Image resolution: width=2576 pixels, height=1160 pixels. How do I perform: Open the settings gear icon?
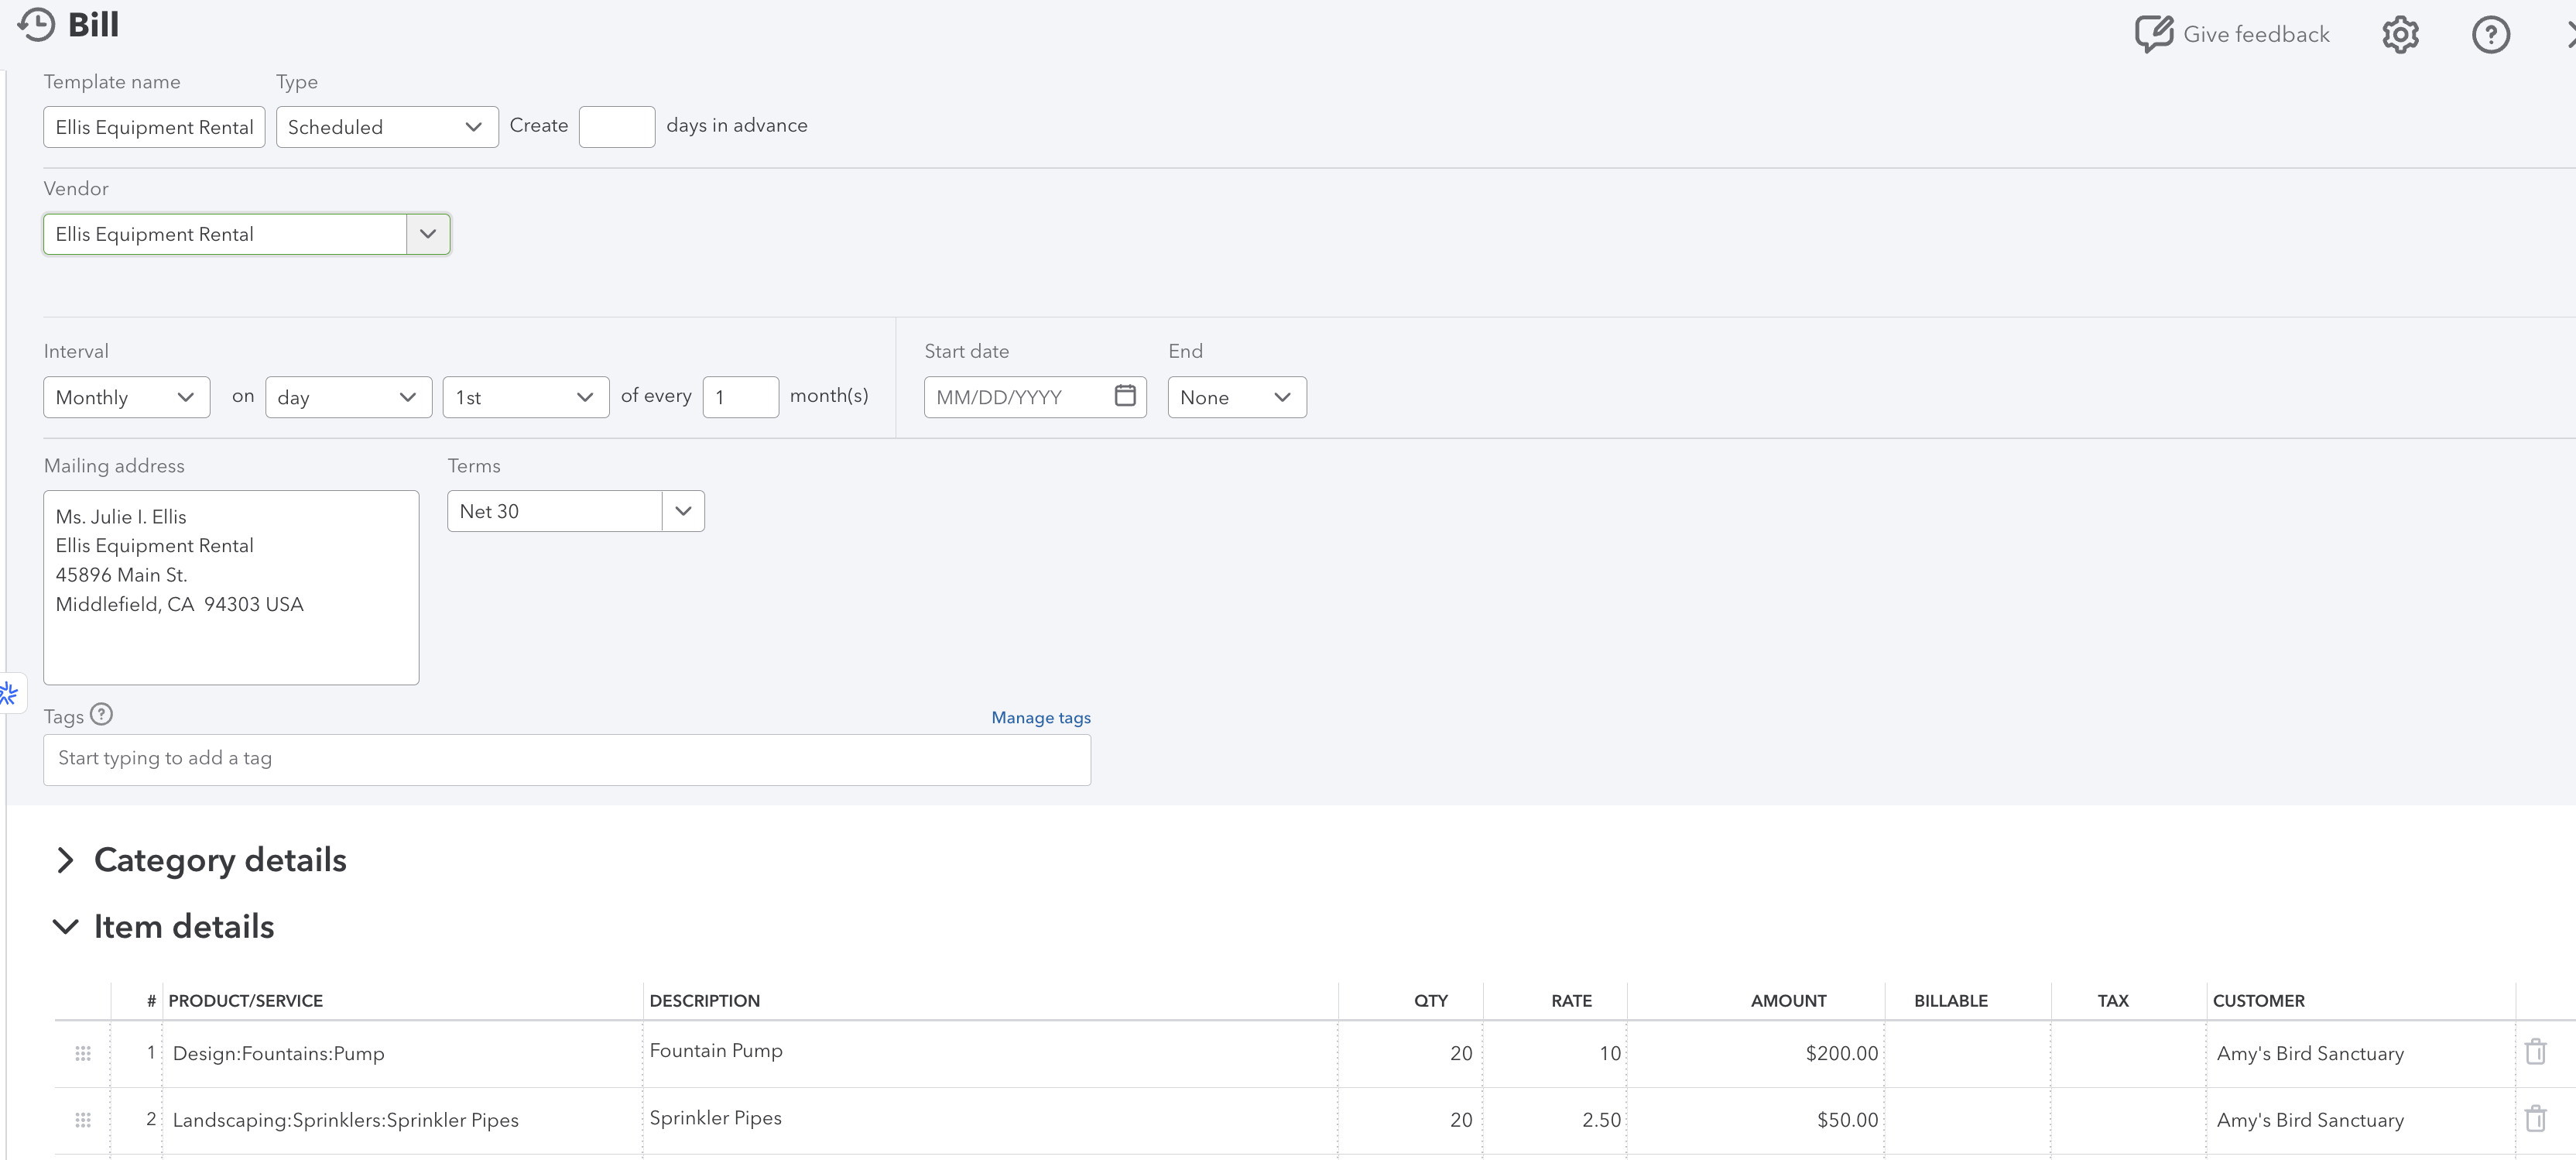(2400, 35)
